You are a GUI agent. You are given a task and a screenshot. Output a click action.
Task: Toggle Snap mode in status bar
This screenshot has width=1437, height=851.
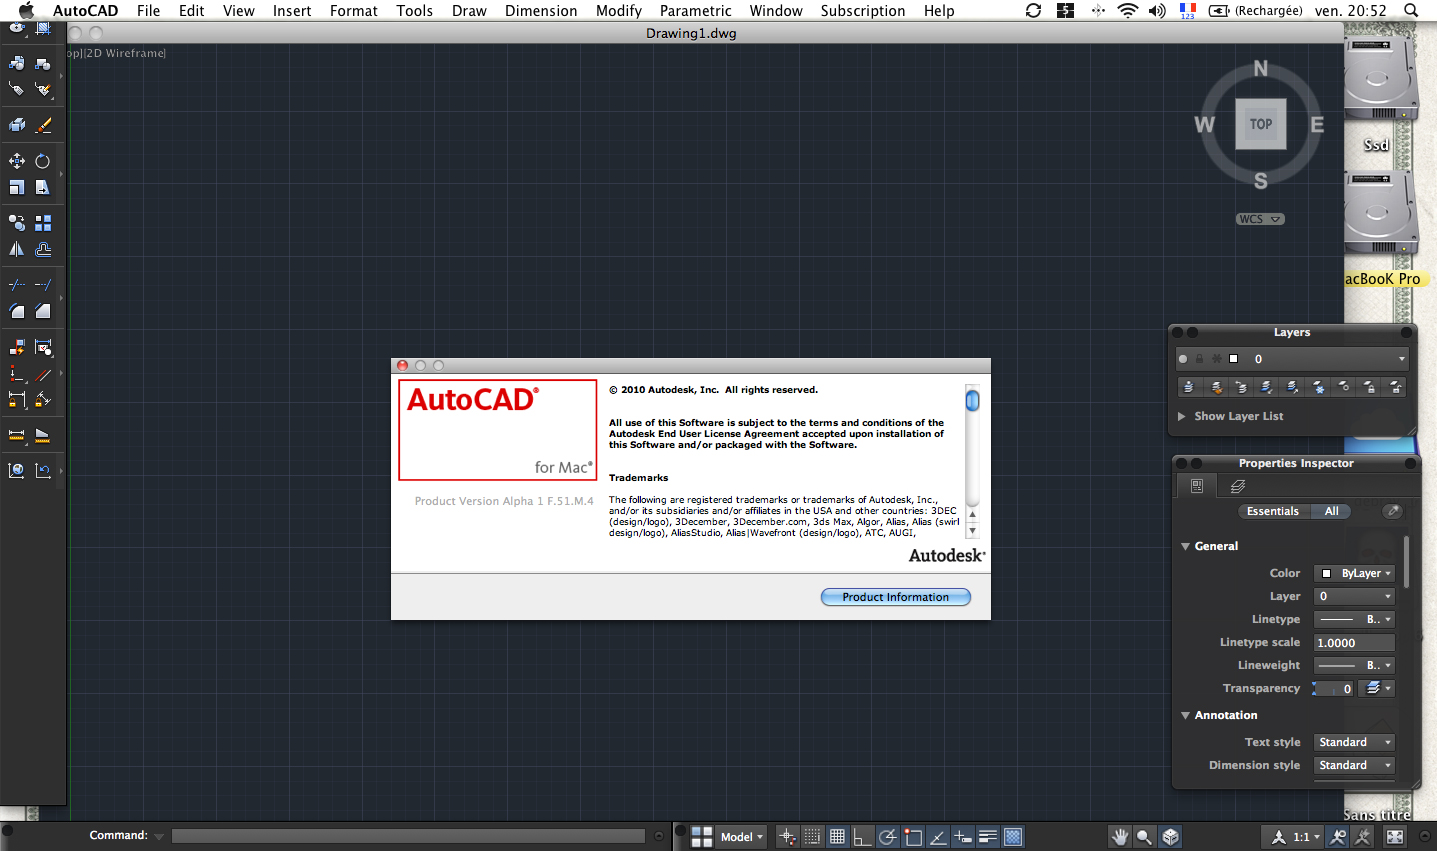813,837
